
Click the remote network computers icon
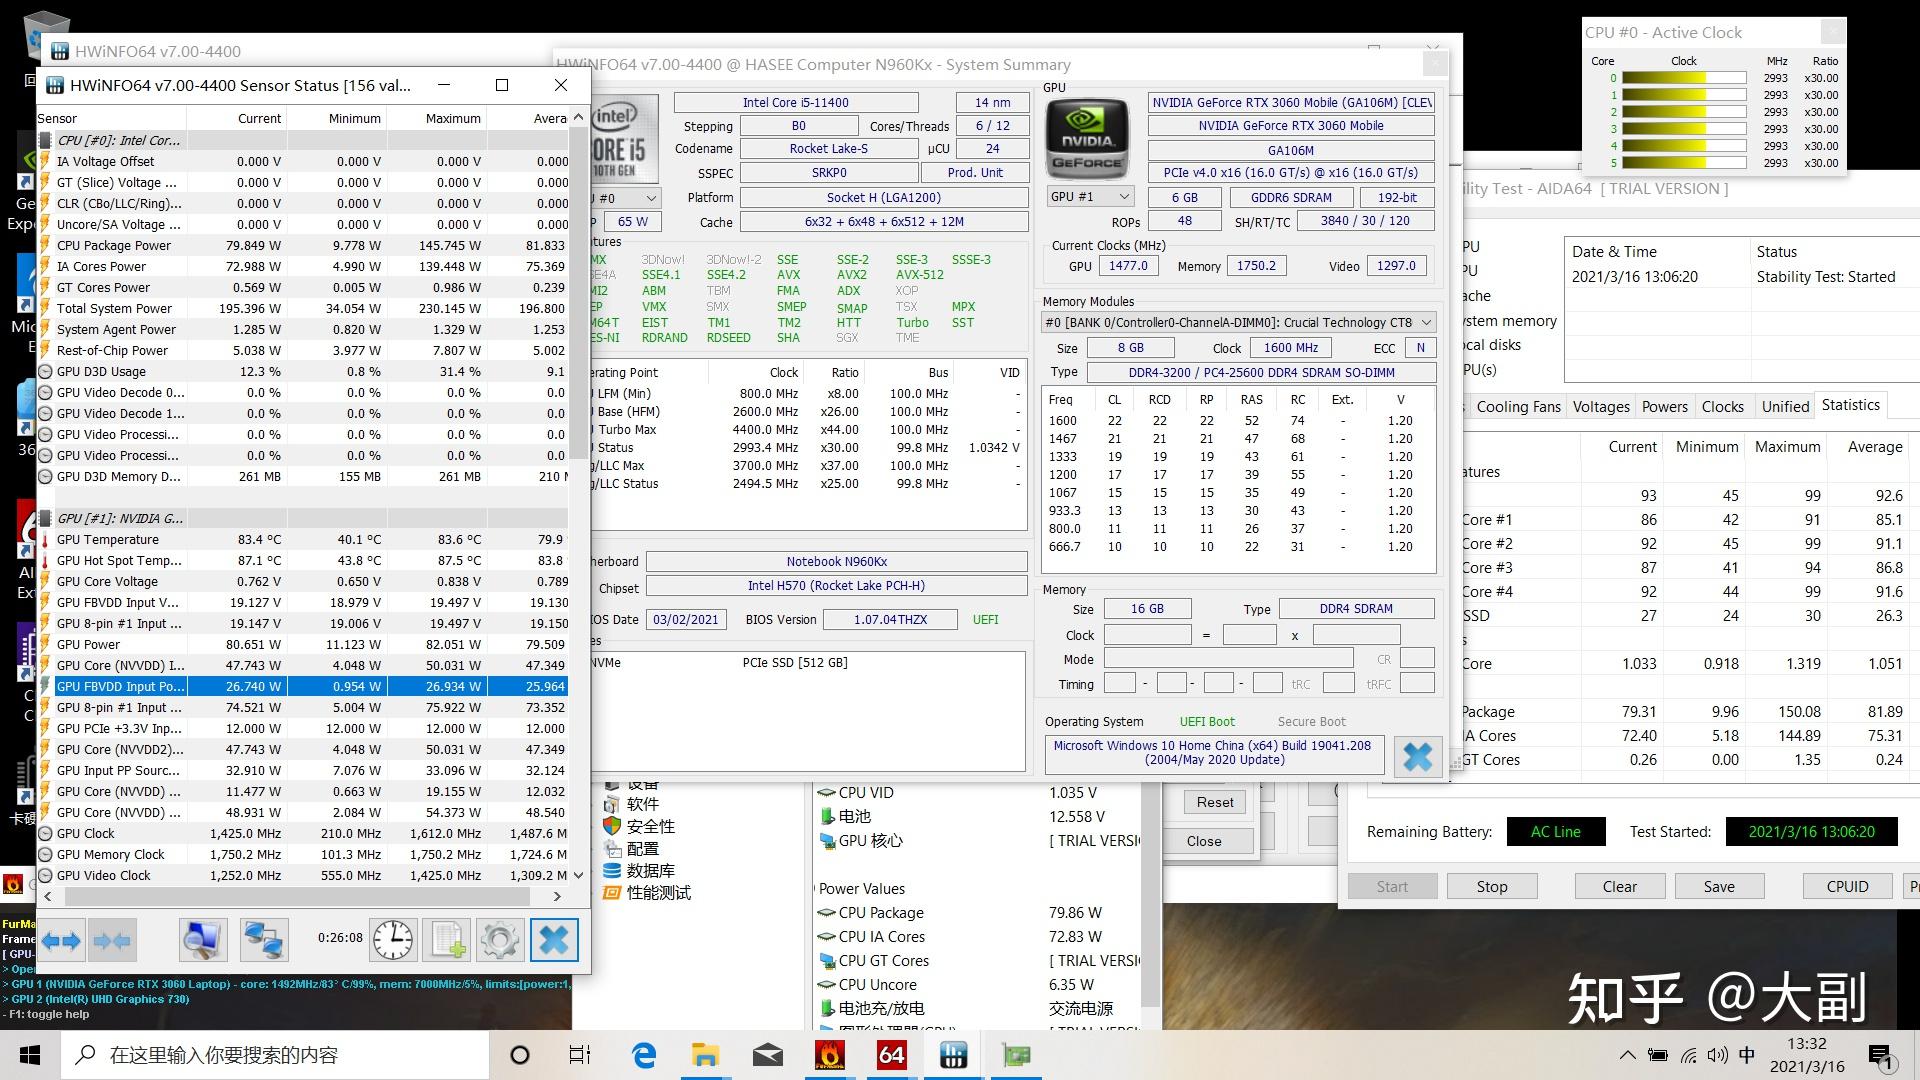coord(264,940)
